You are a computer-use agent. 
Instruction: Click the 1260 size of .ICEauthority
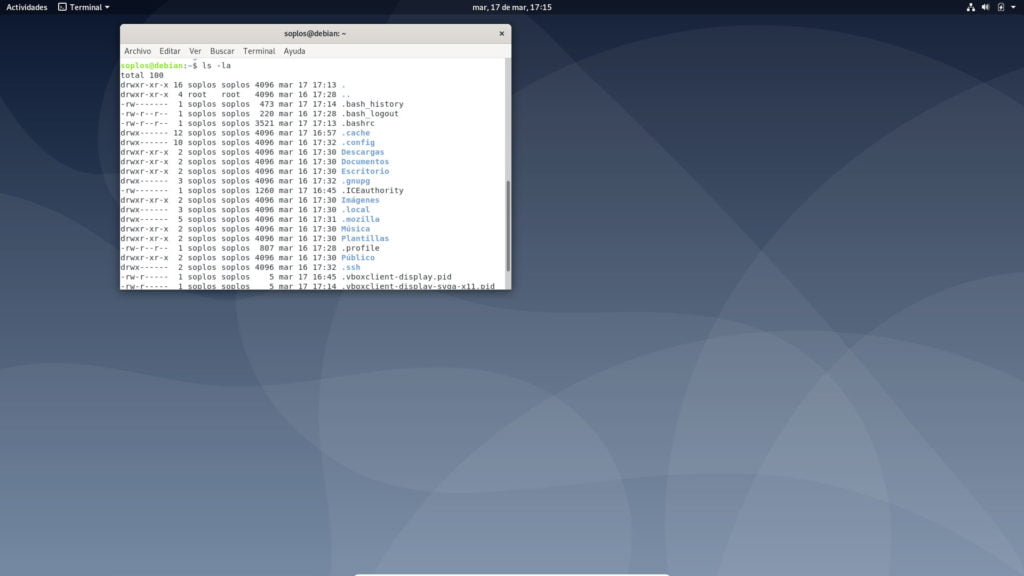coord(264,191)
